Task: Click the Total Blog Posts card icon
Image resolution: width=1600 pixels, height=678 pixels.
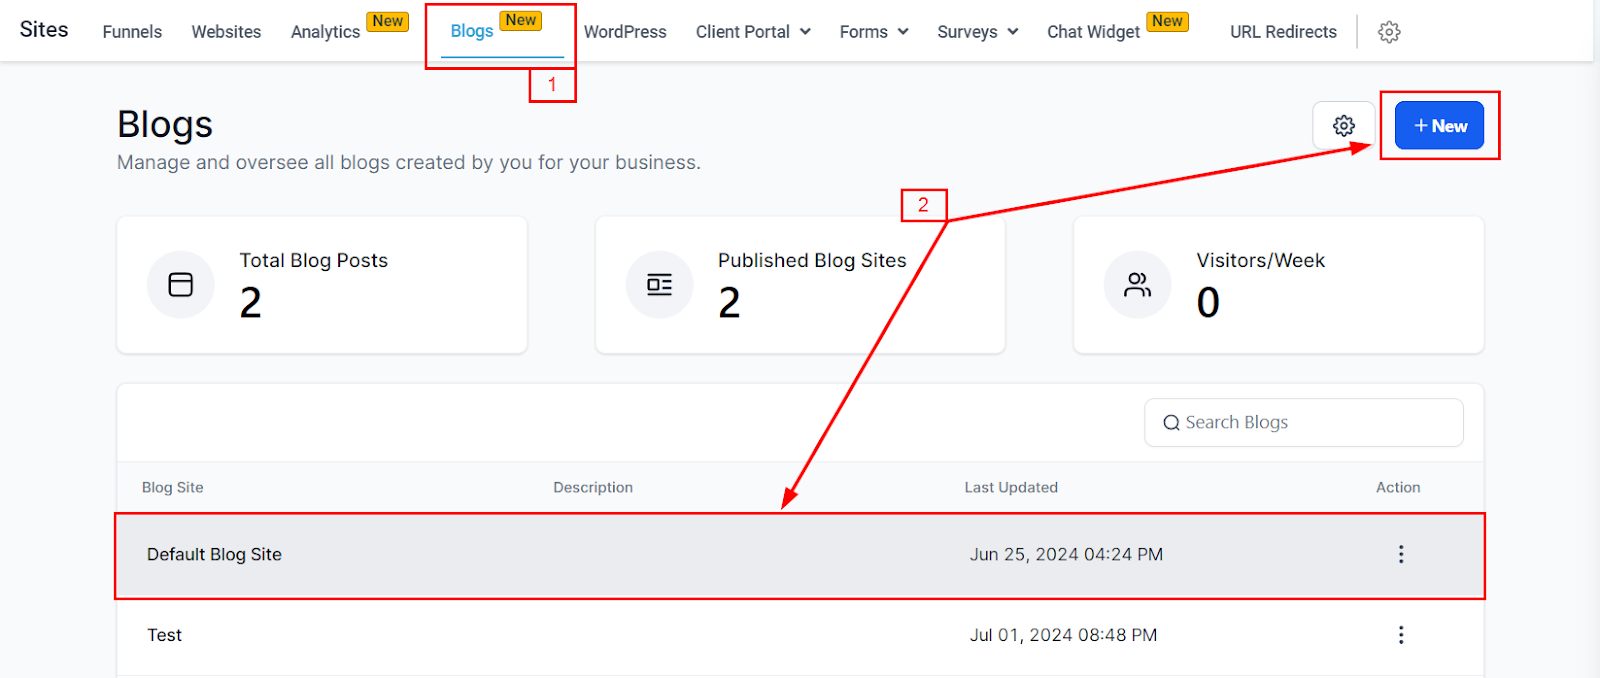Action: [181, 285]
